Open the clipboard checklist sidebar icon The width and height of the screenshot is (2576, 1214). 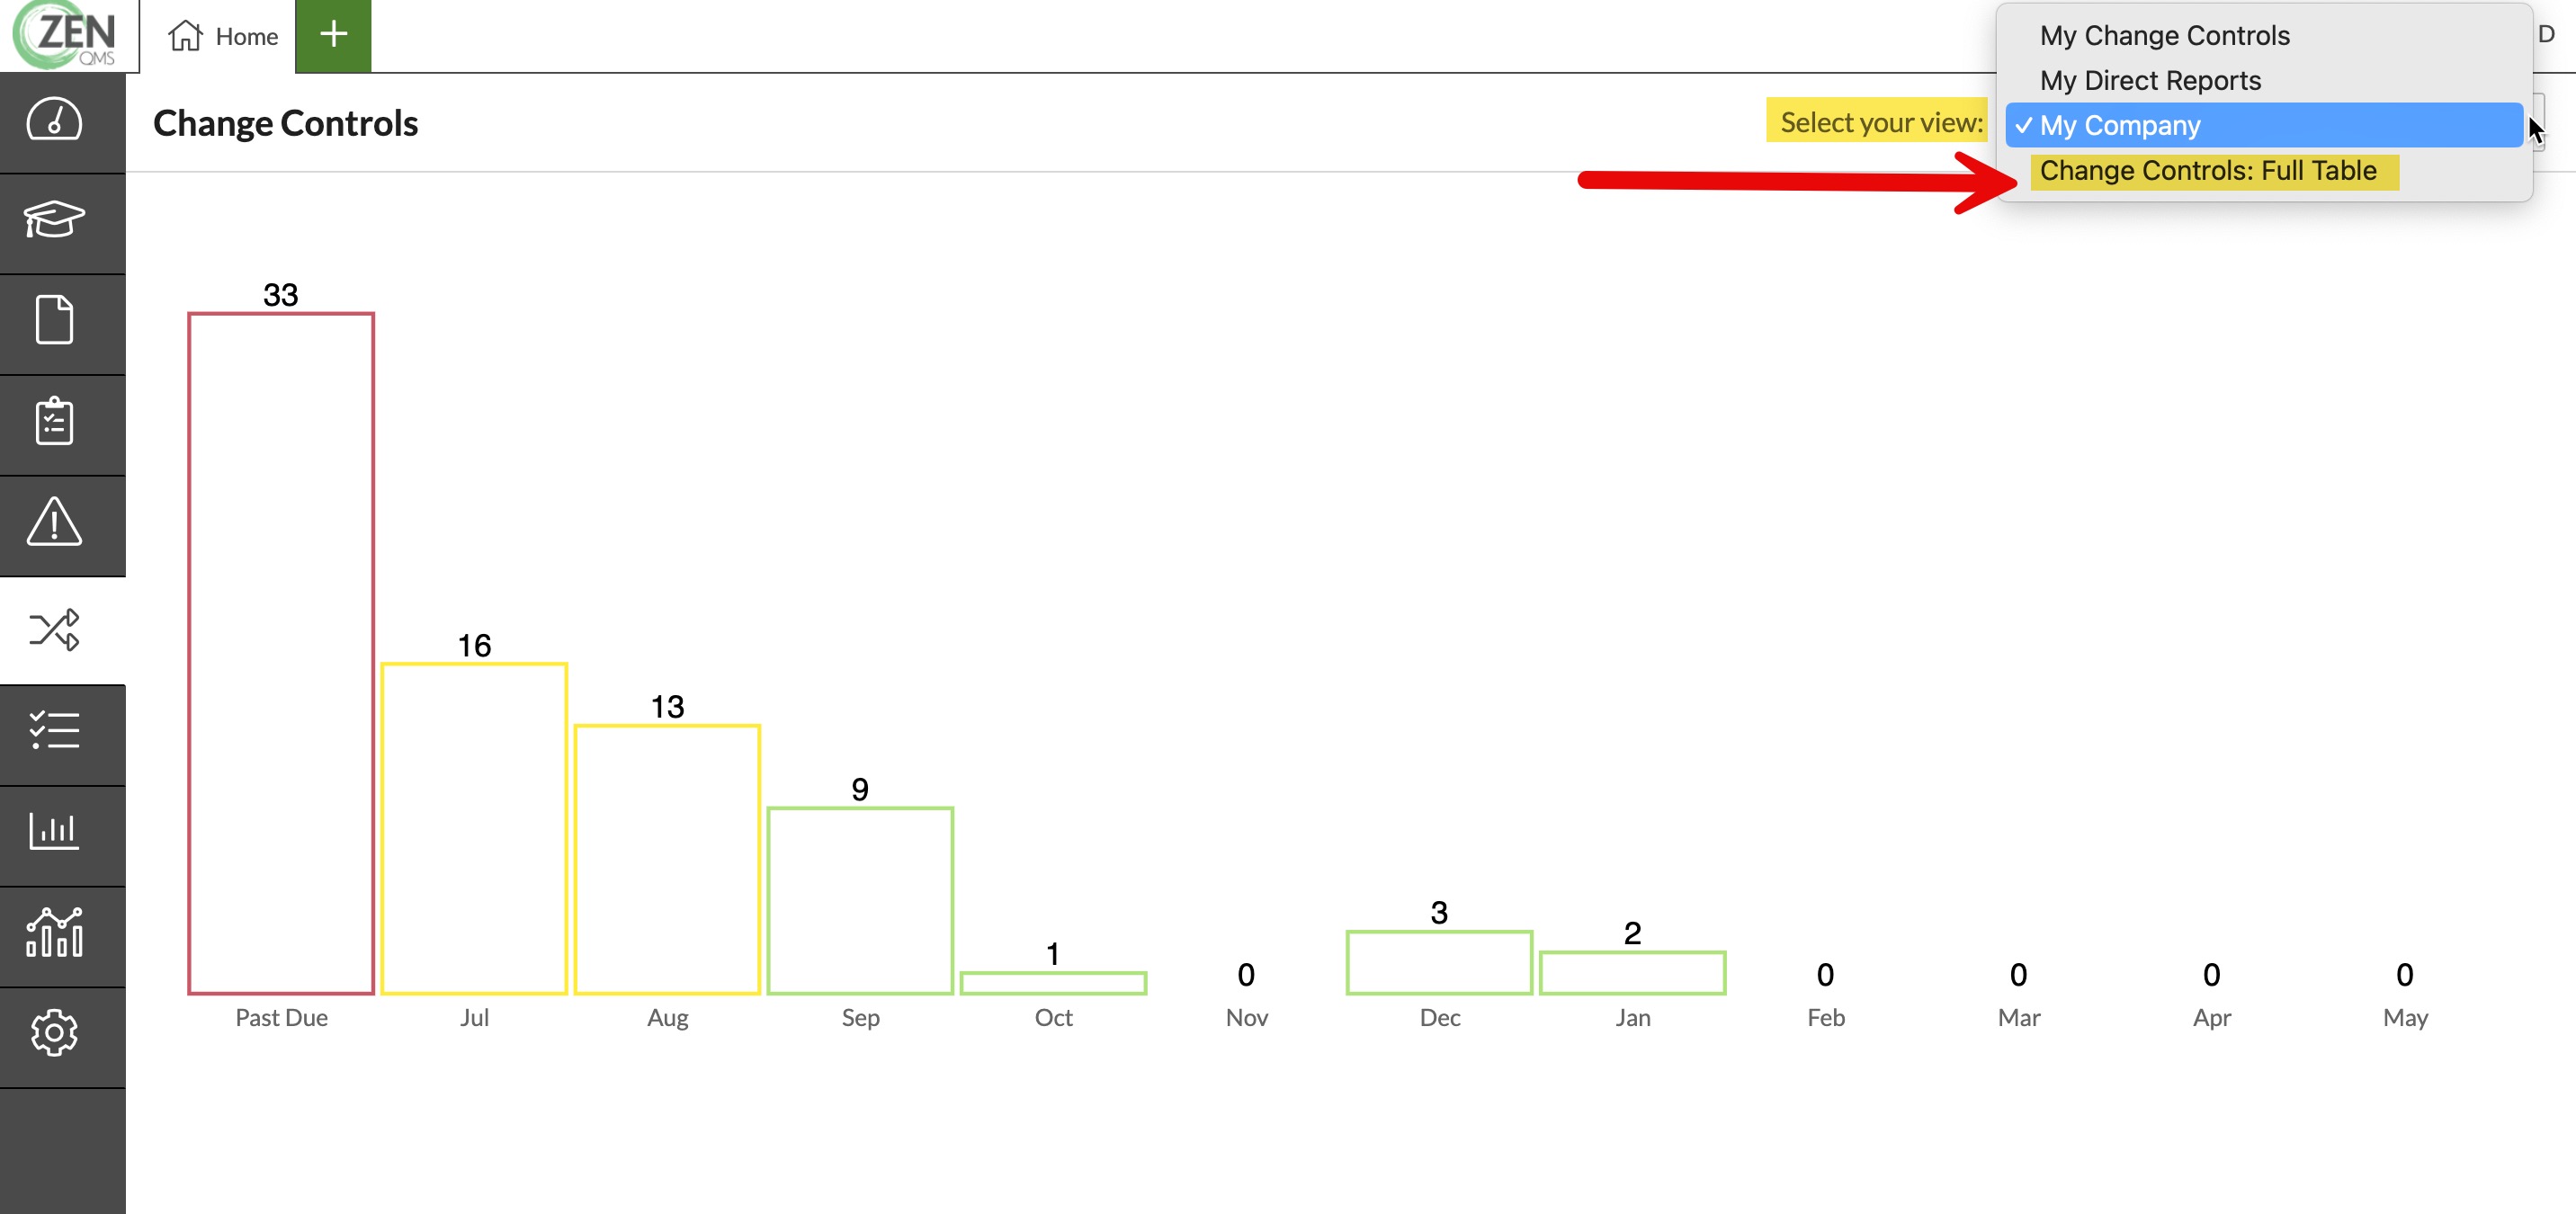(54, 421)
